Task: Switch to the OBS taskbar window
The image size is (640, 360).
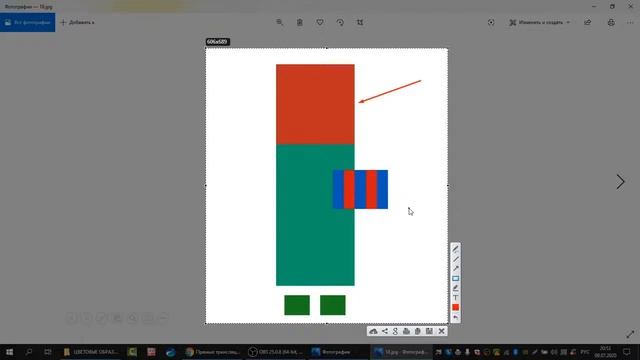Action: (276, 352)
